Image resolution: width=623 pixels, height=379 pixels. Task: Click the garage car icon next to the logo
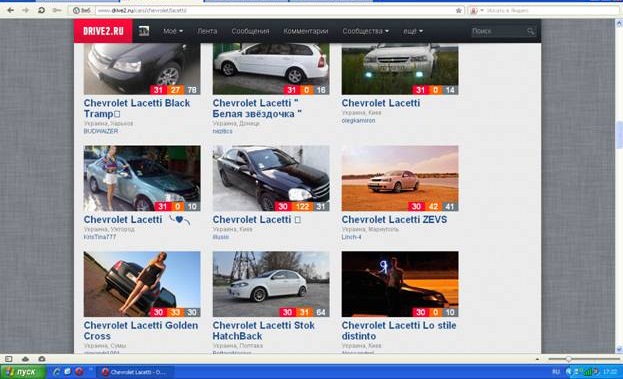tap(143, 31)
